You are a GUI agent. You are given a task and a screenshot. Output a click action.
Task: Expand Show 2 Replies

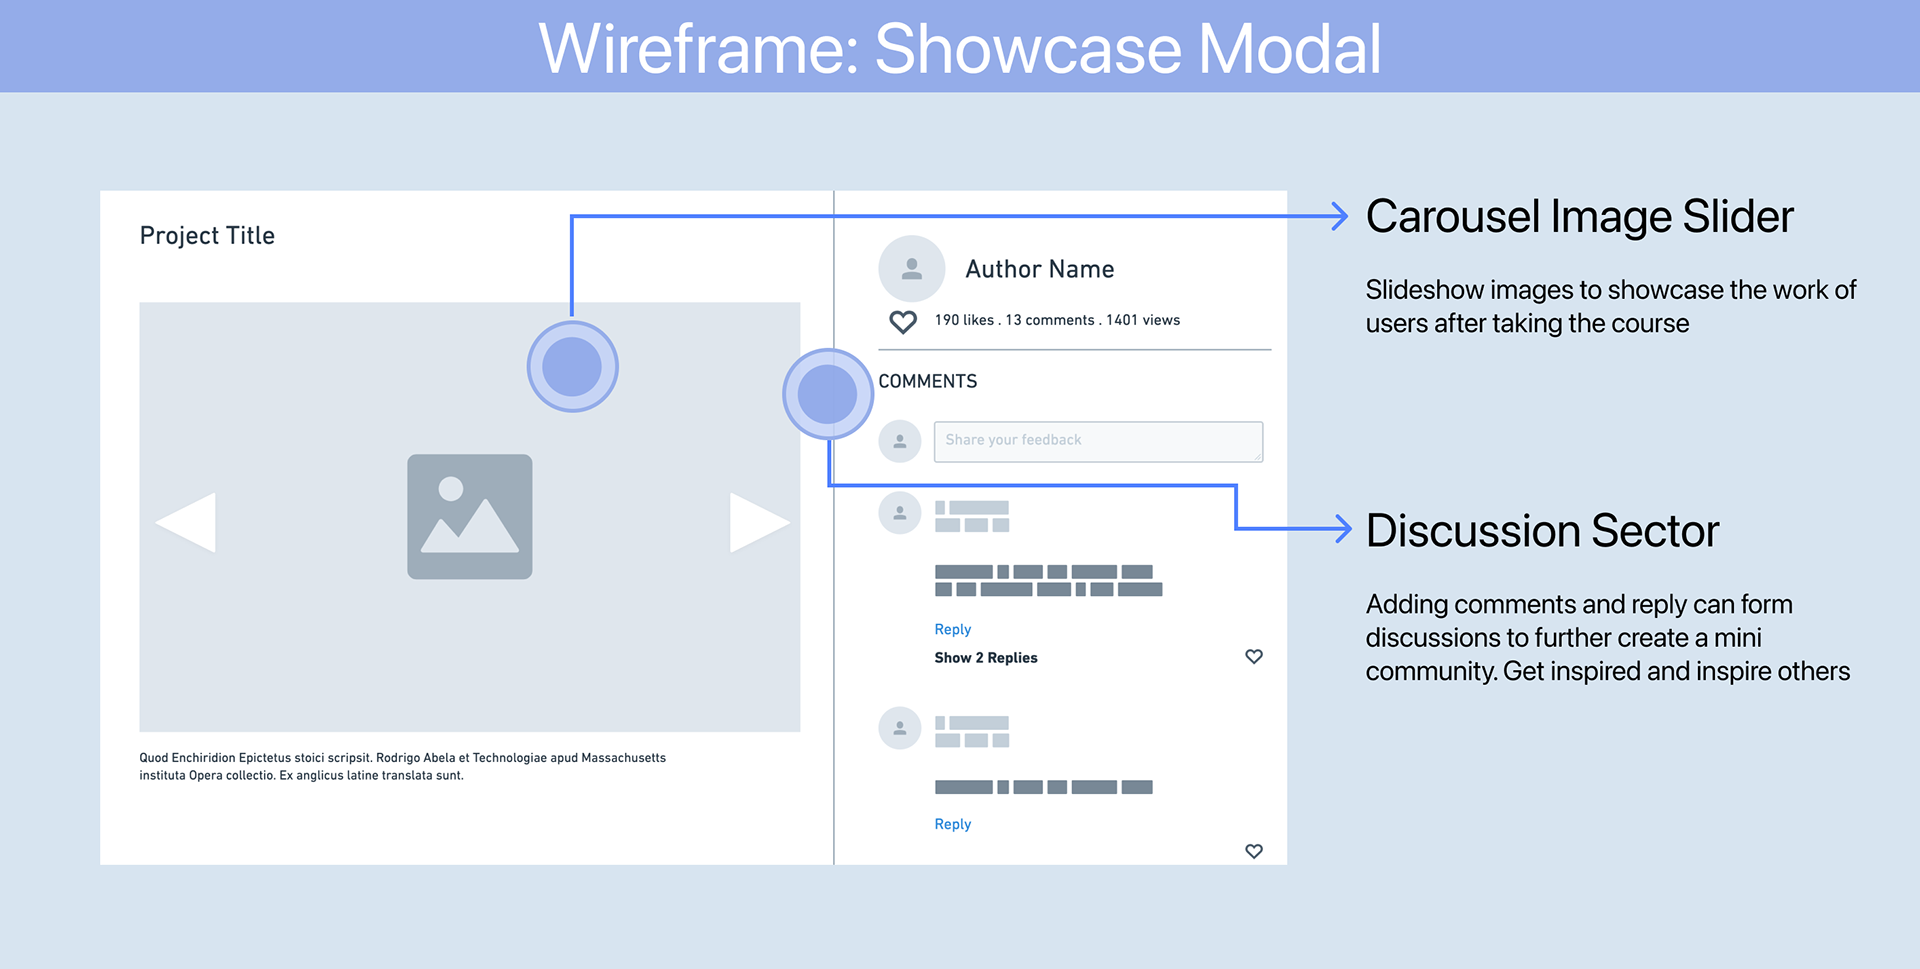coord(986,658)
